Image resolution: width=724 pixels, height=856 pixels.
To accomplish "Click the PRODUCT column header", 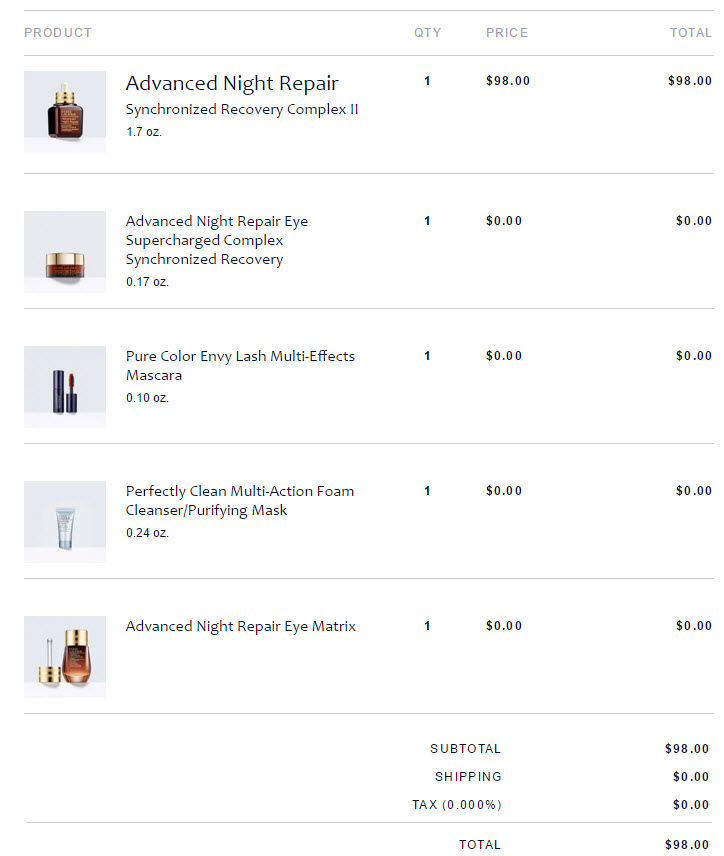I will click(x=58, y=33).
